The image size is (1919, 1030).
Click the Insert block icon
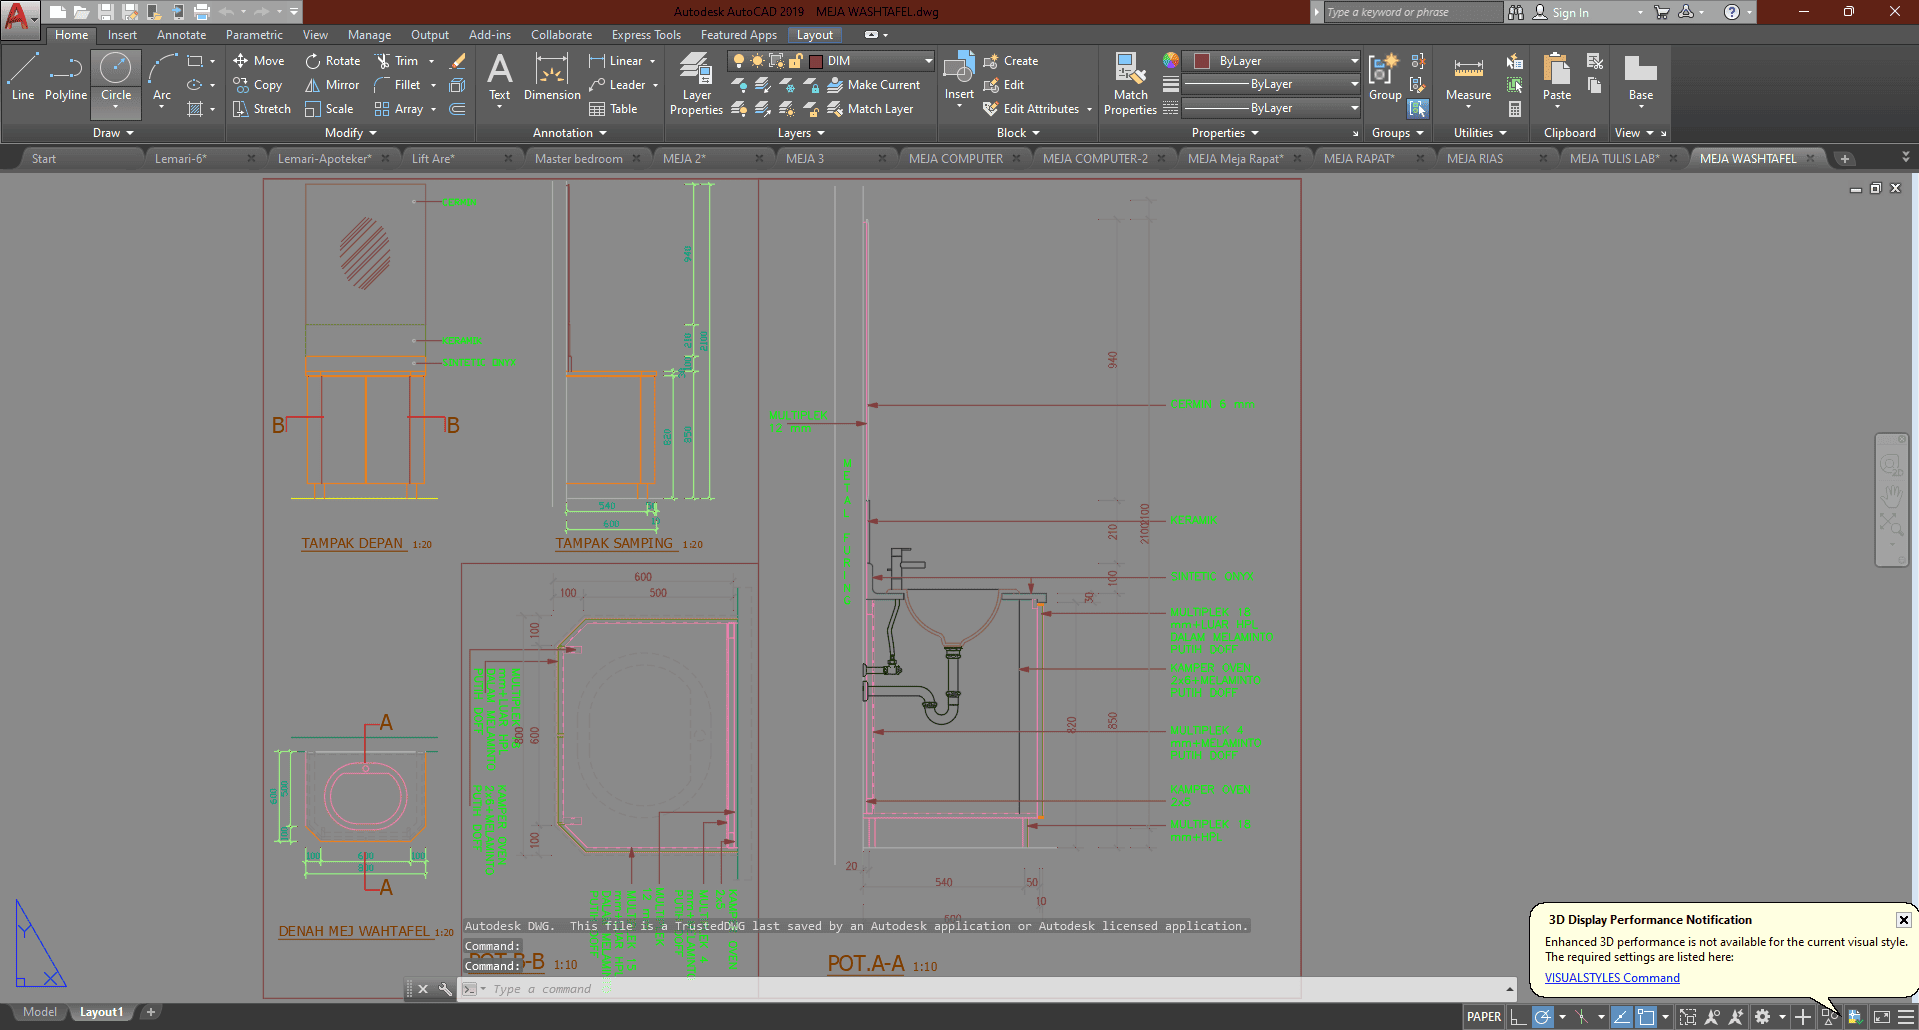pyautogui.click(x=958, y=70)
